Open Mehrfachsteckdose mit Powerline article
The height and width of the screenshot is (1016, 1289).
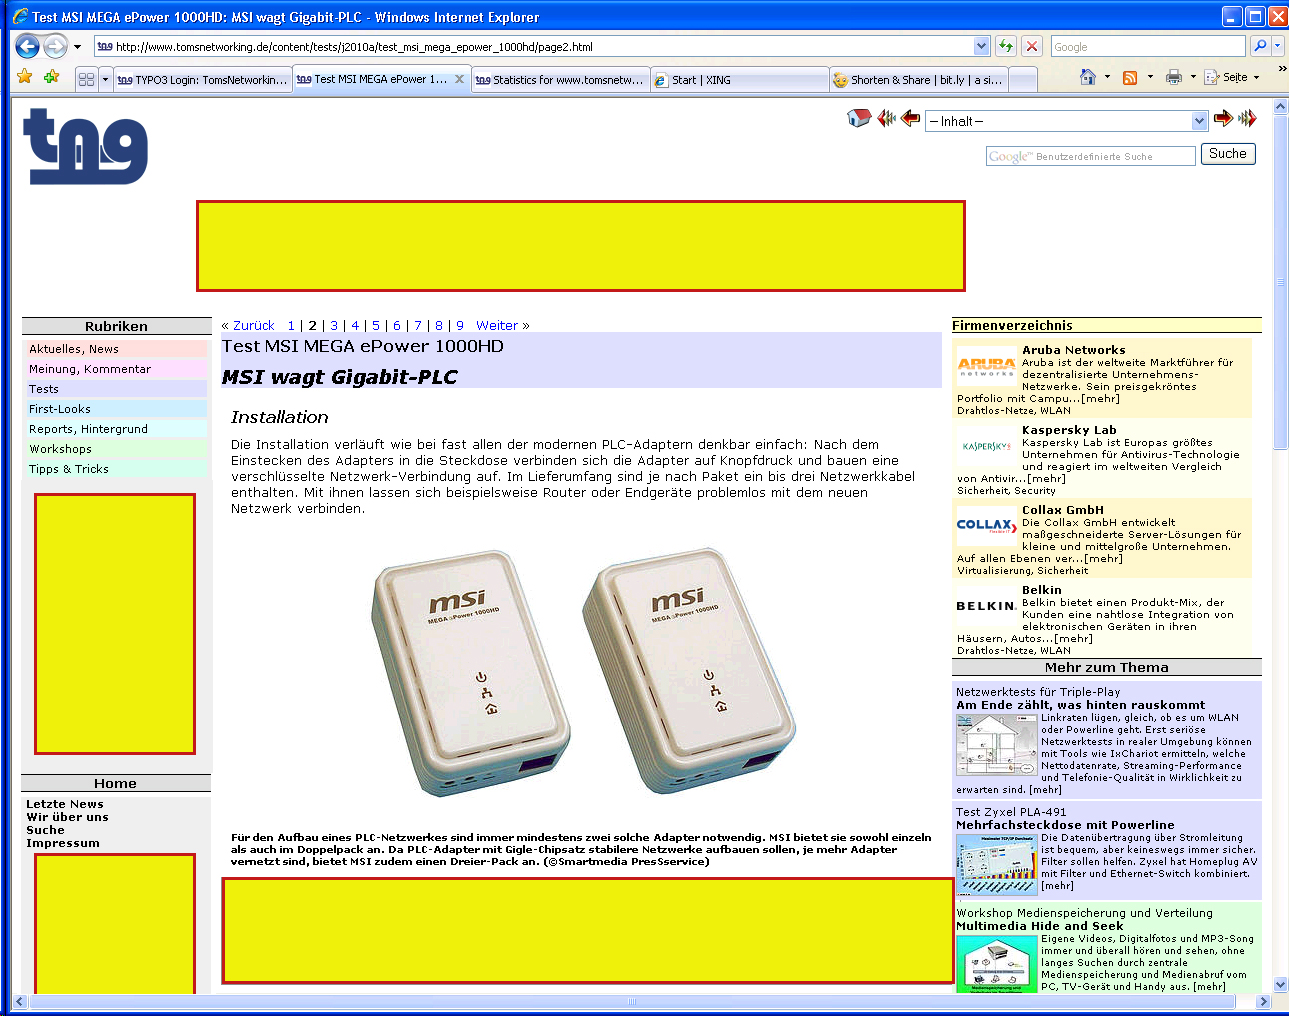[1065, 825]
